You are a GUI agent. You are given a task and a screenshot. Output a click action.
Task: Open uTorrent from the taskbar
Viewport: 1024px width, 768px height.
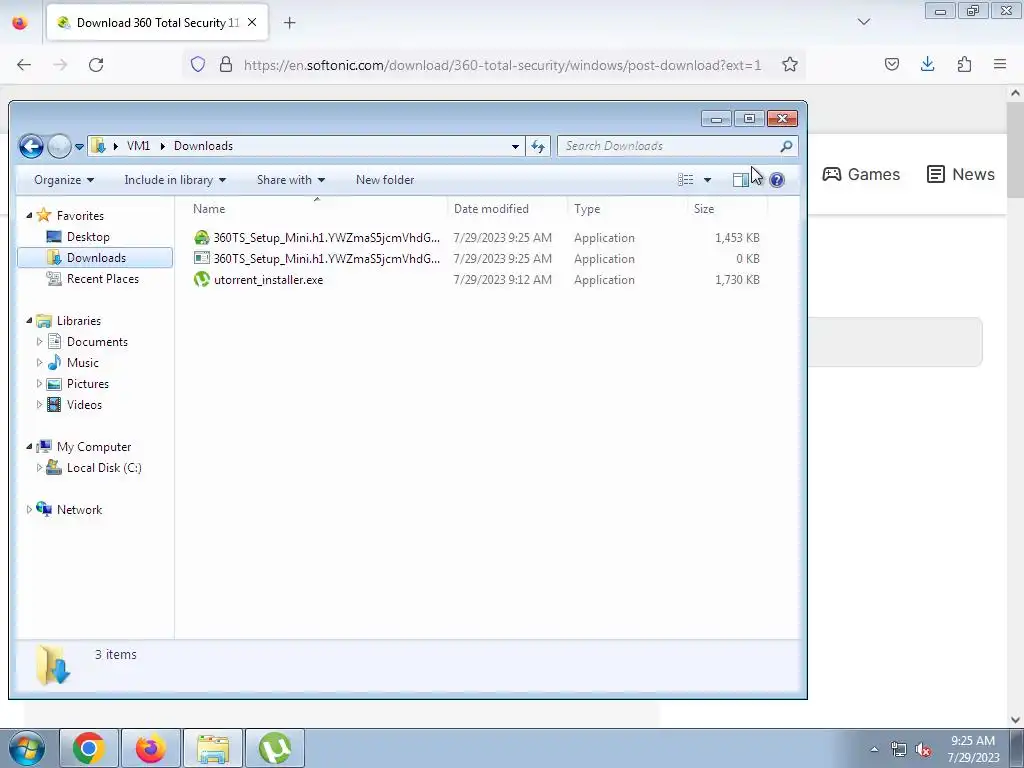click(275, 748)
